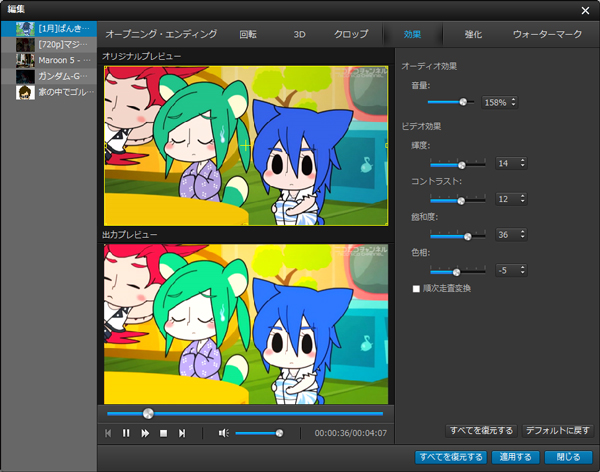Screen dimensions: 600x472
Task: Click the saturation value 36 stepper
Action: (x=523, y=234)
